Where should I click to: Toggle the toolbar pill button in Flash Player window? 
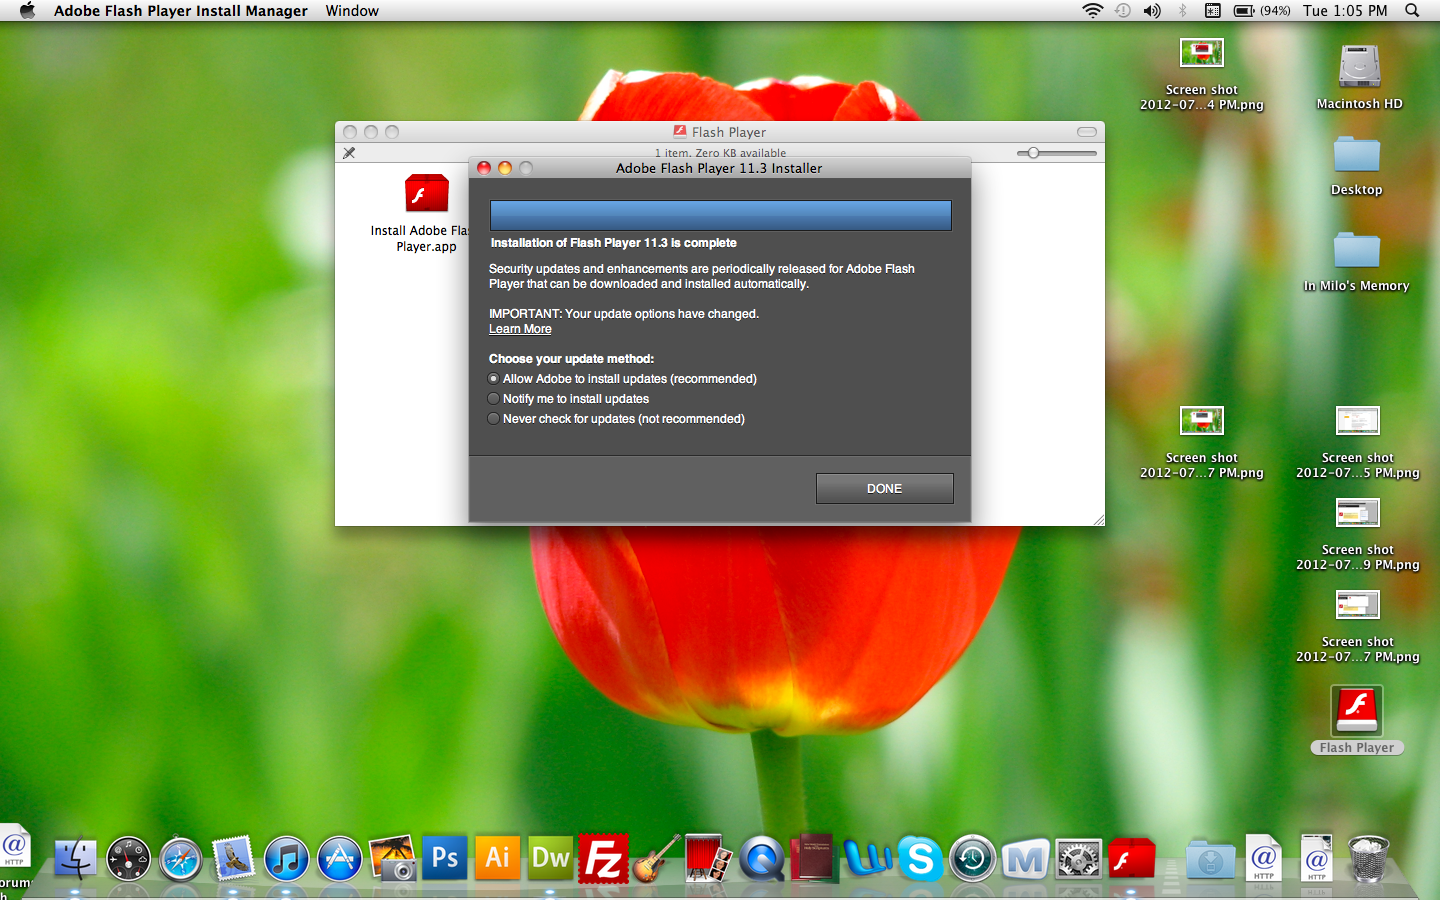click(x=1087, y=132)
